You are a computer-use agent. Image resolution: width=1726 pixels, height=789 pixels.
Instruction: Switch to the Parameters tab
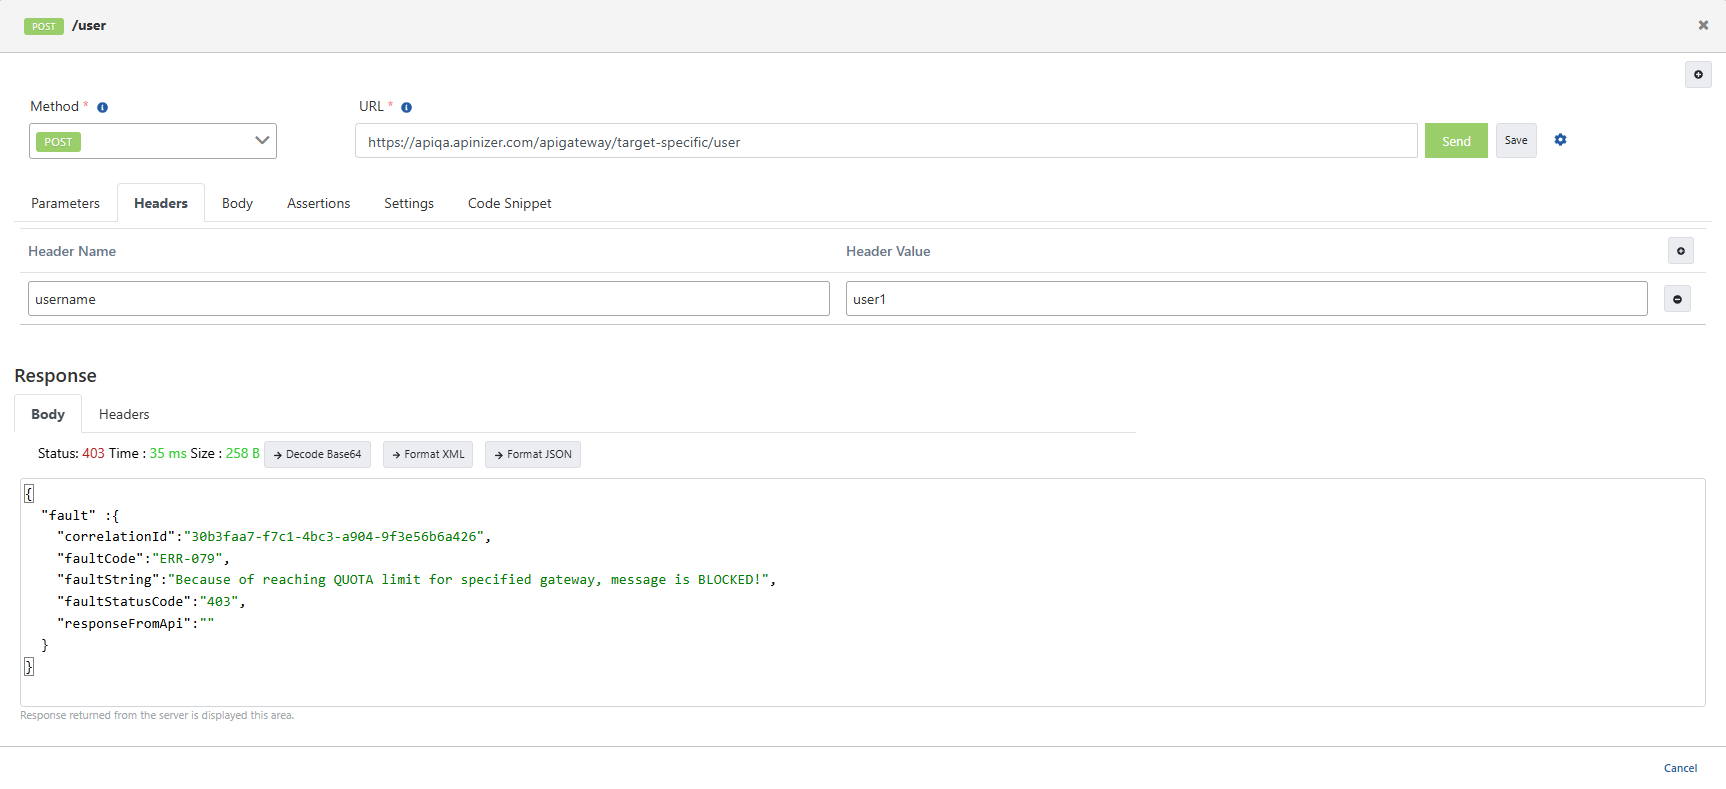65,203
